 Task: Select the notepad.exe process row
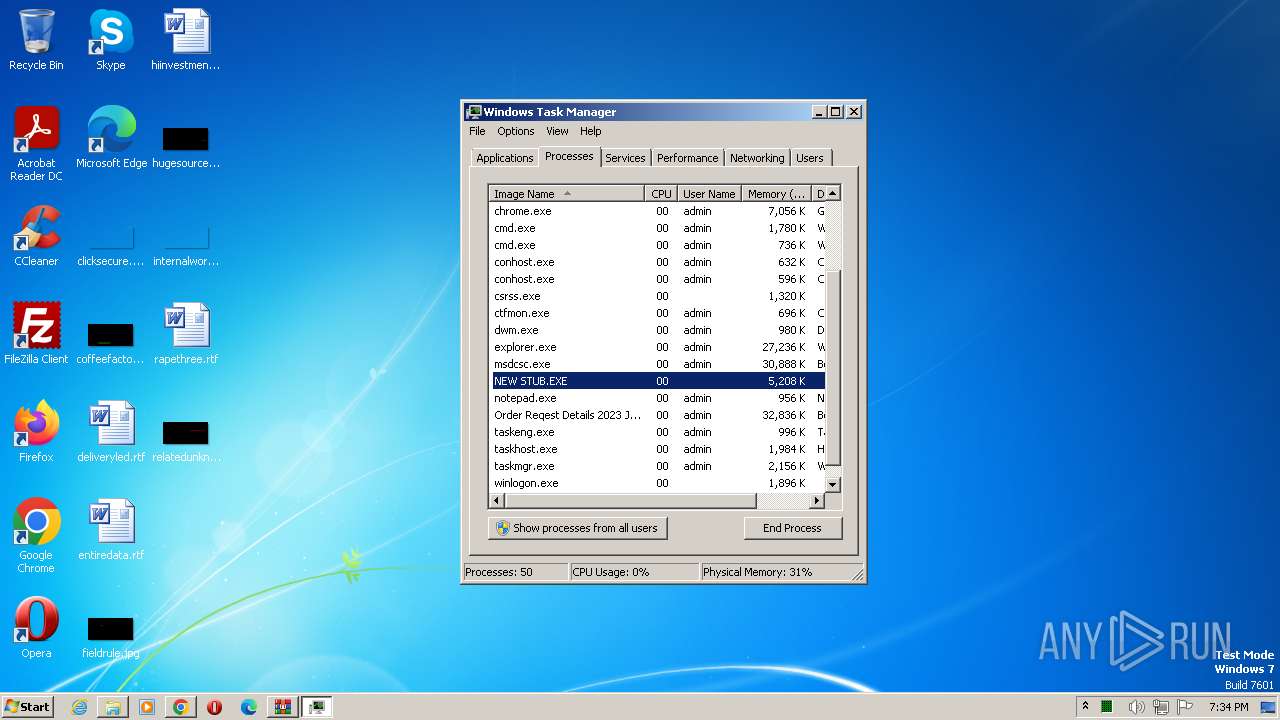pos(657,398)
